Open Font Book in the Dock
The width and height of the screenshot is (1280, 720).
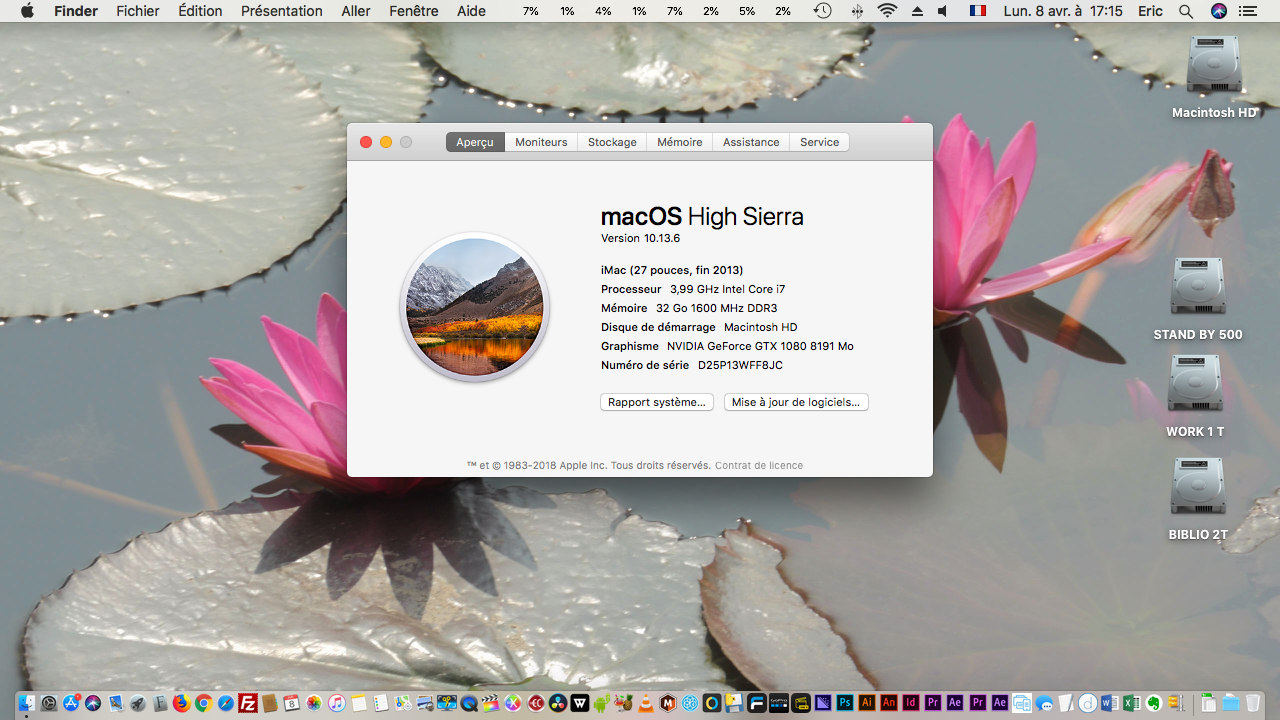pos(160,703)
